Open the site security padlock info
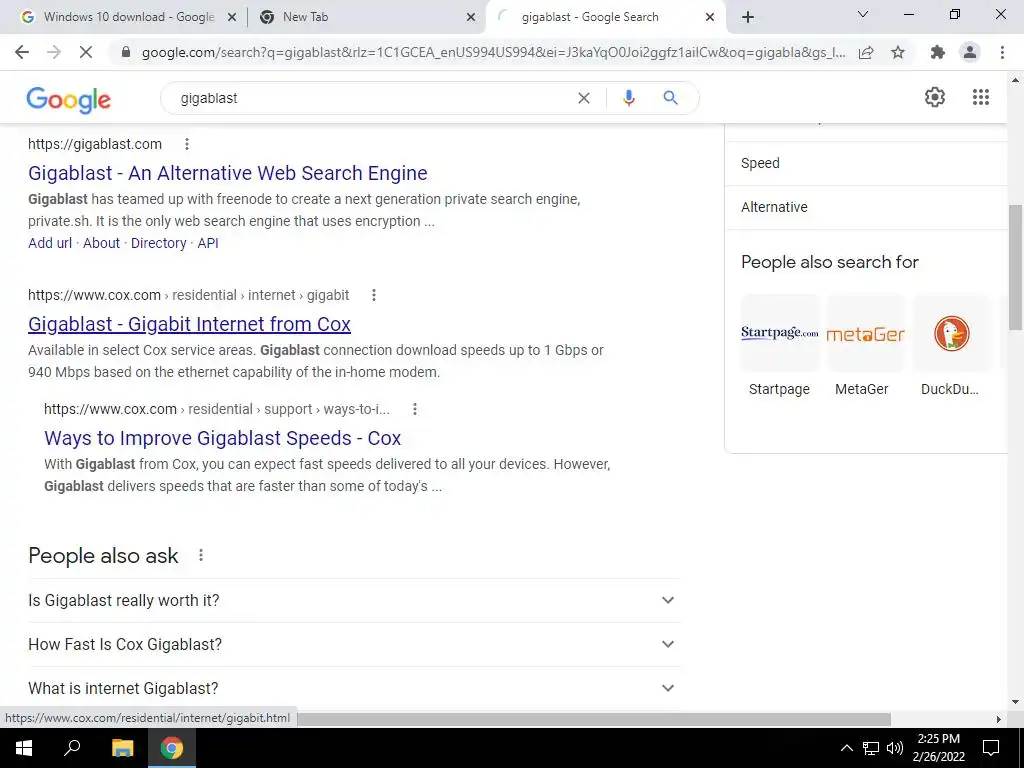This screenshot has width=1024, height=768. [x=126, y=52]
